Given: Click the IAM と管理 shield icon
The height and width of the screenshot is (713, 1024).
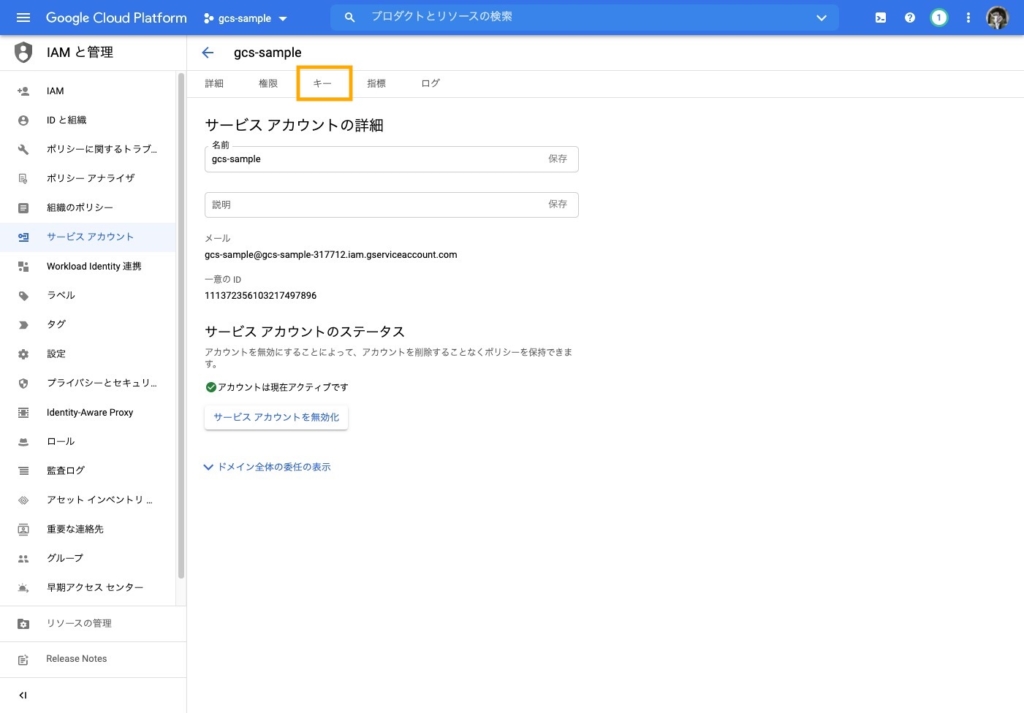Looking at the screenshot, I should pyautogui.click(x=23, y=52).
